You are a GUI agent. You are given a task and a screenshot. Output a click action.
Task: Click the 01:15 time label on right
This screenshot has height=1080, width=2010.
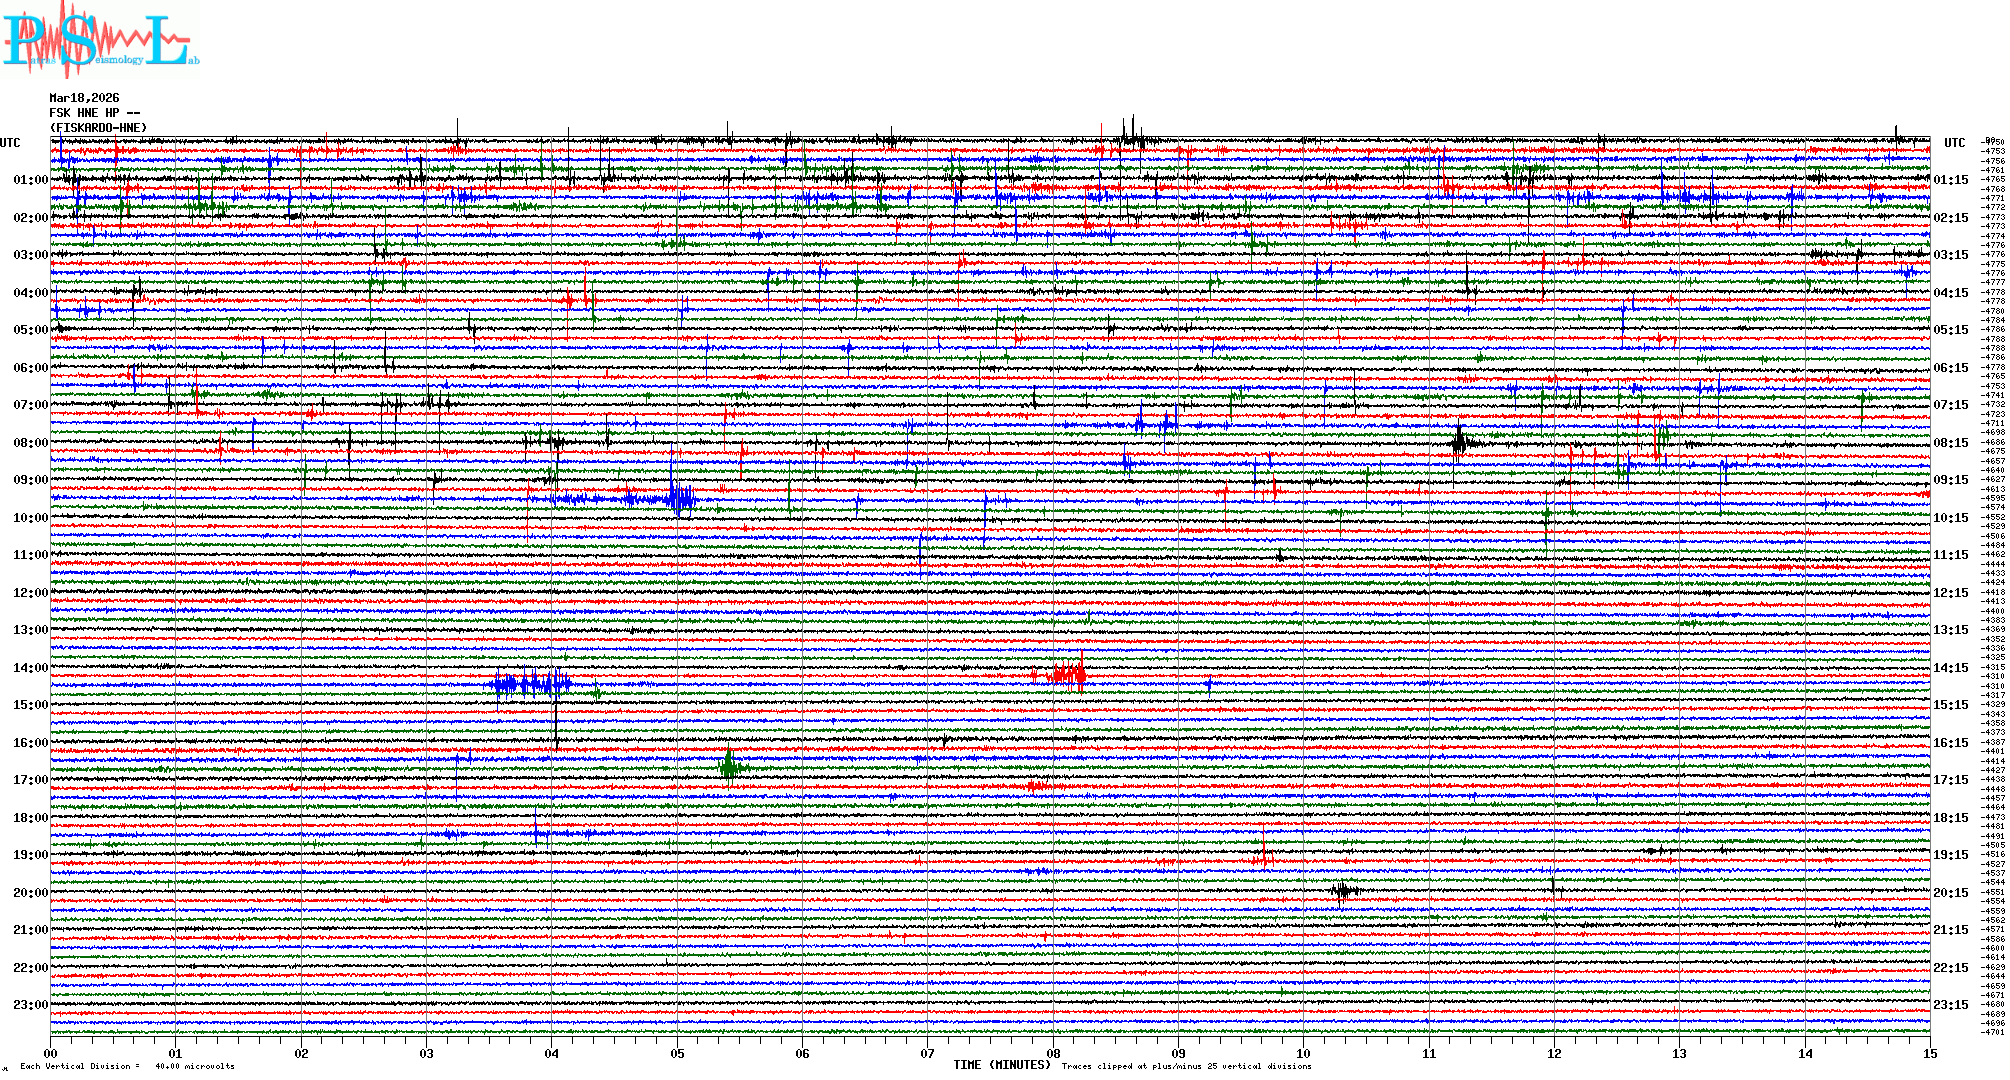[x=1950, y=180]
